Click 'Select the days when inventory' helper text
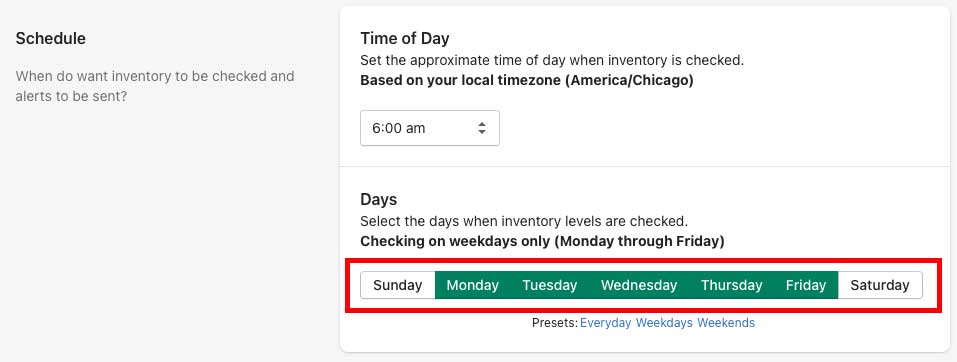This screenshot has width=957, height=362. 524,221
